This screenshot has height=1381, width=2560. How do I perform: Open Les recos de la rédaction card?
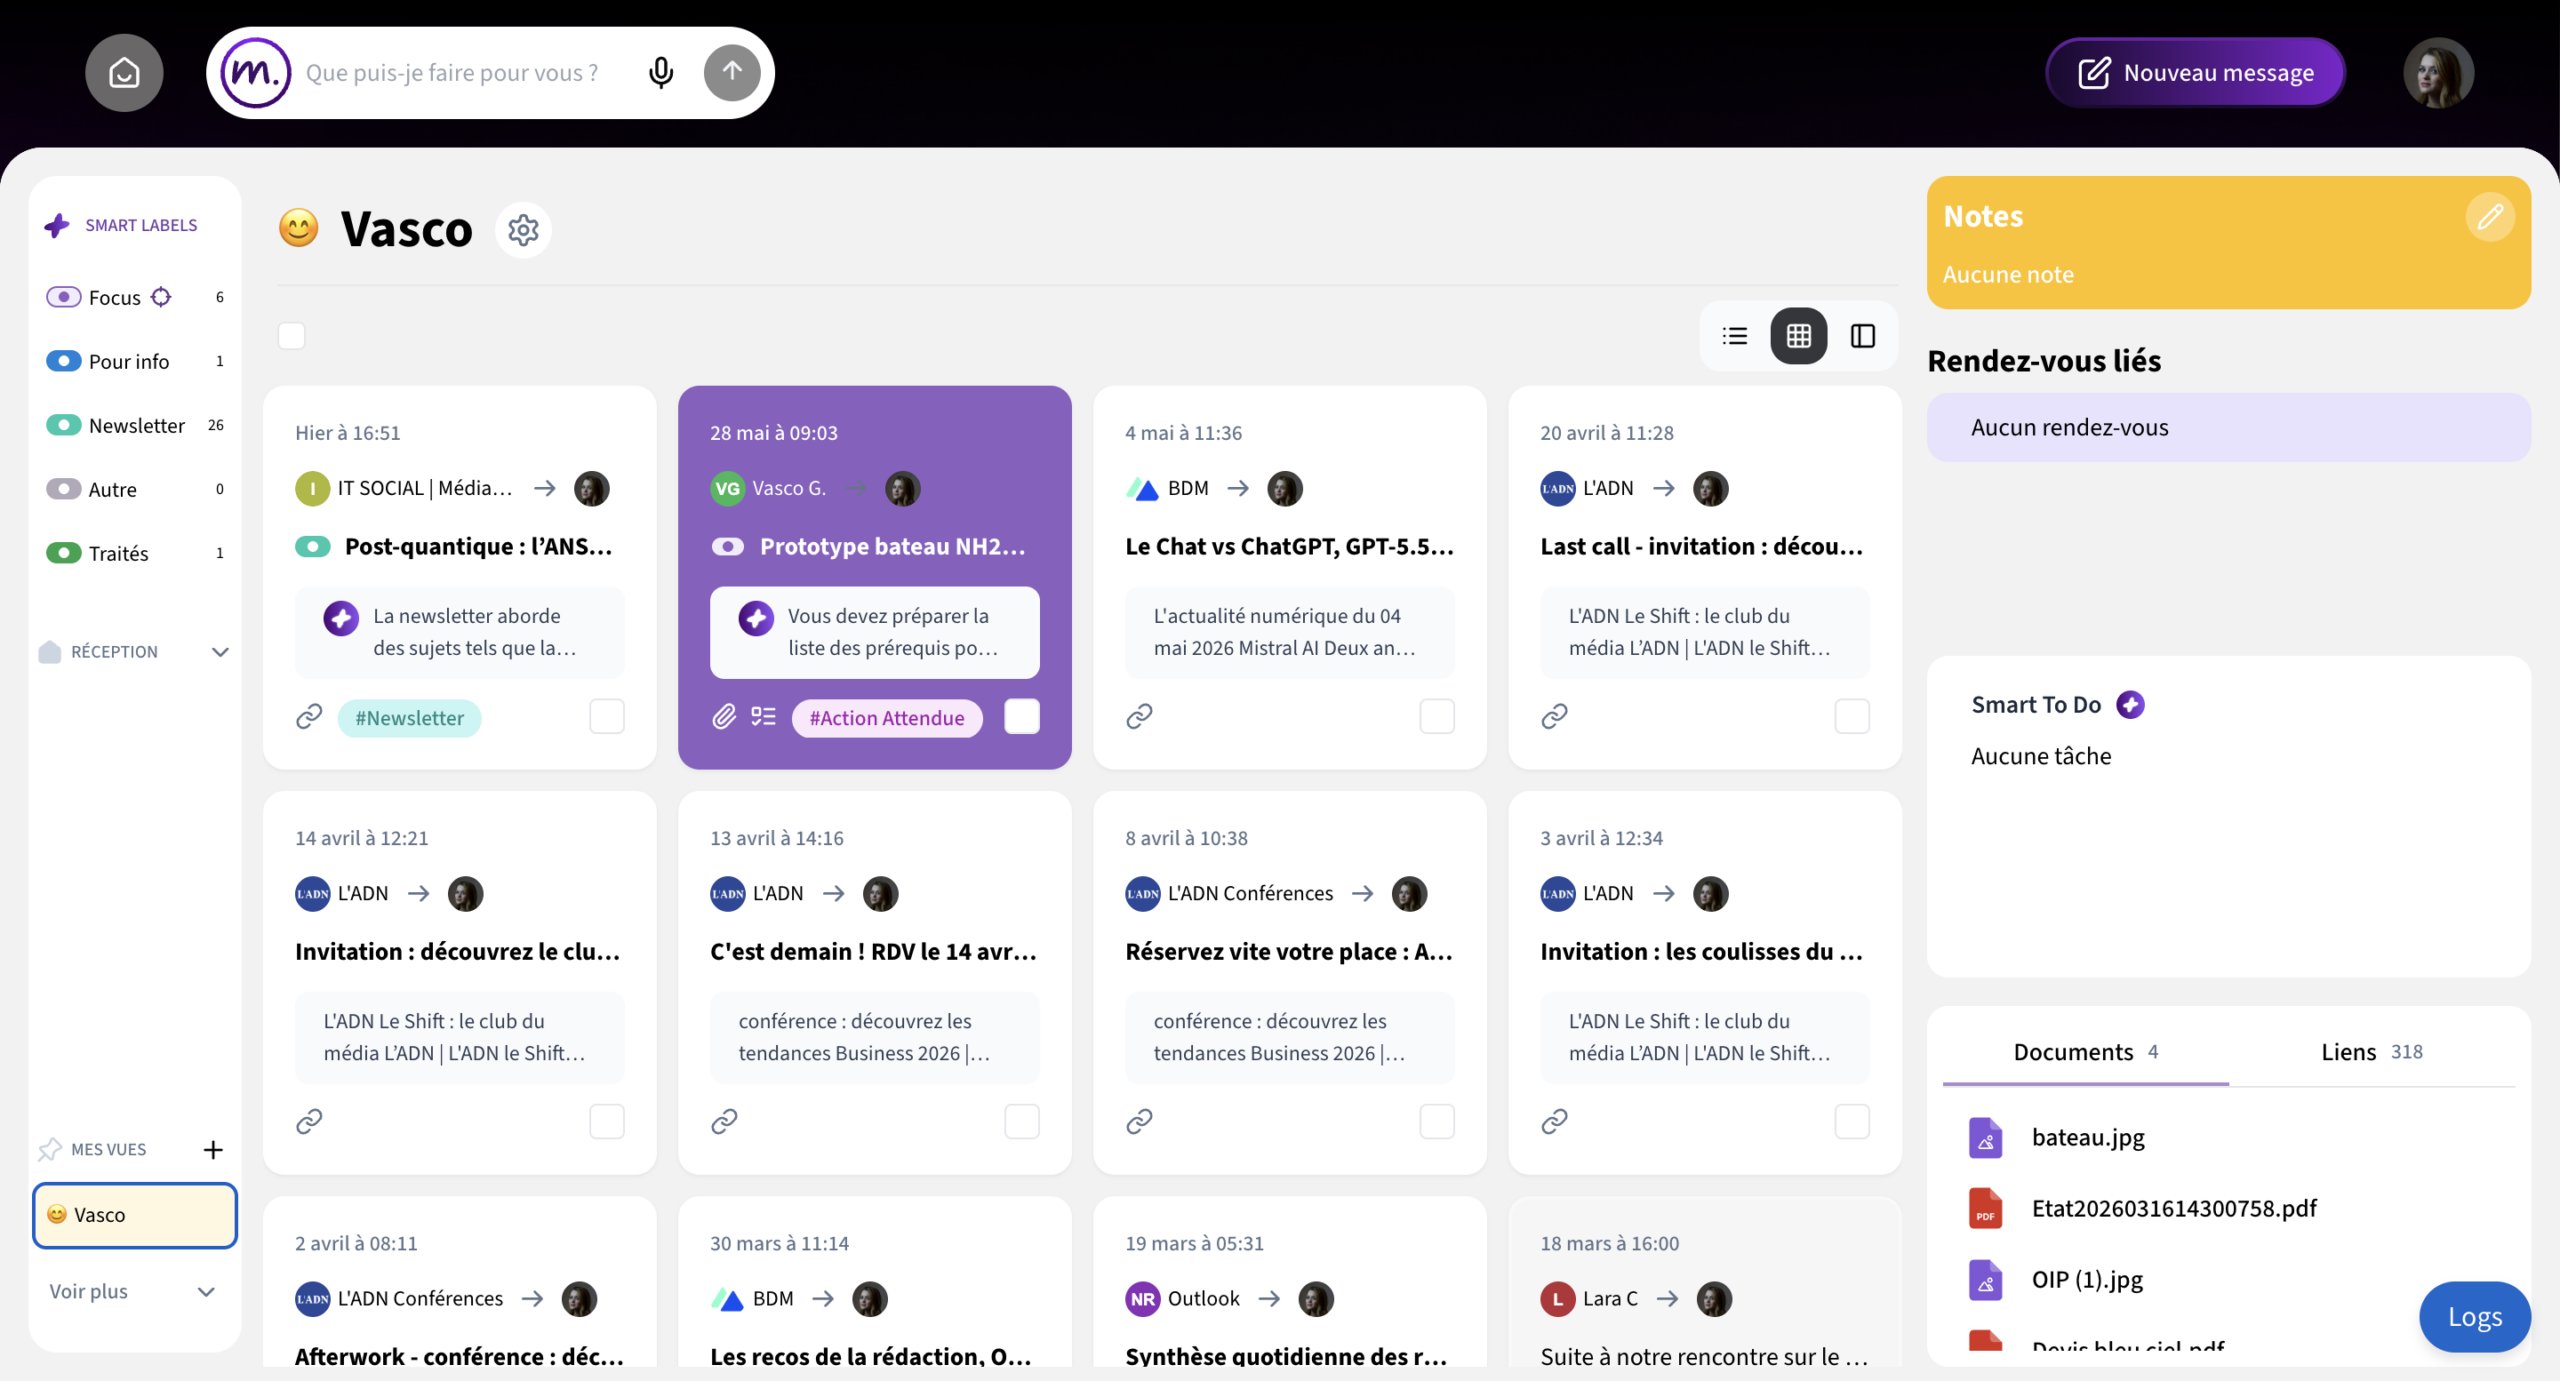click(874, 1283)
